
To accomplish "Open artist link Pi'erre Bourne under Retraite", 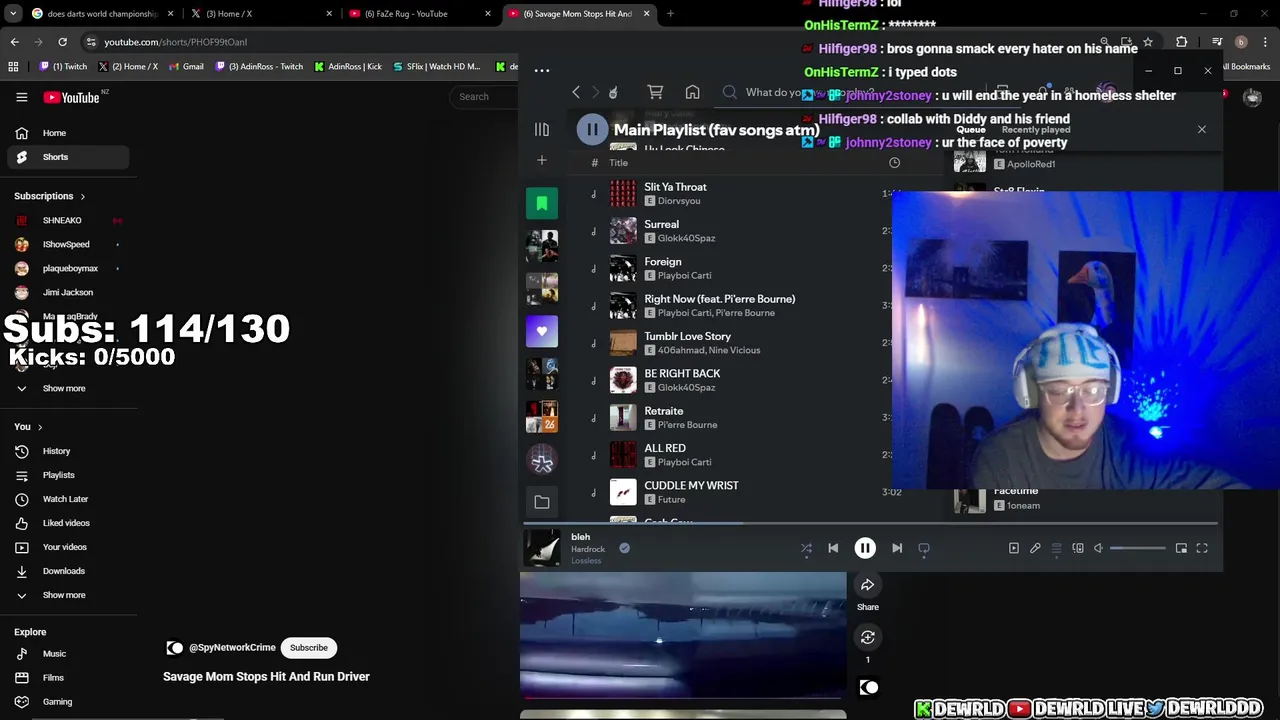I will pyautogui.click(x=687, y=425).
